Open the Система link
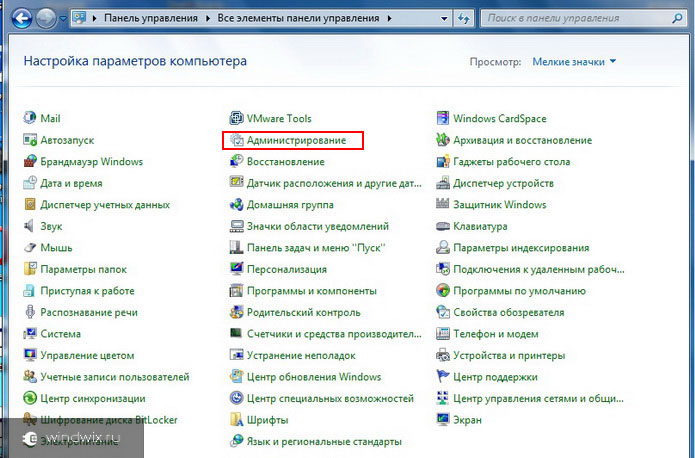This screenshot has height=458, width=695. [61, 334]
